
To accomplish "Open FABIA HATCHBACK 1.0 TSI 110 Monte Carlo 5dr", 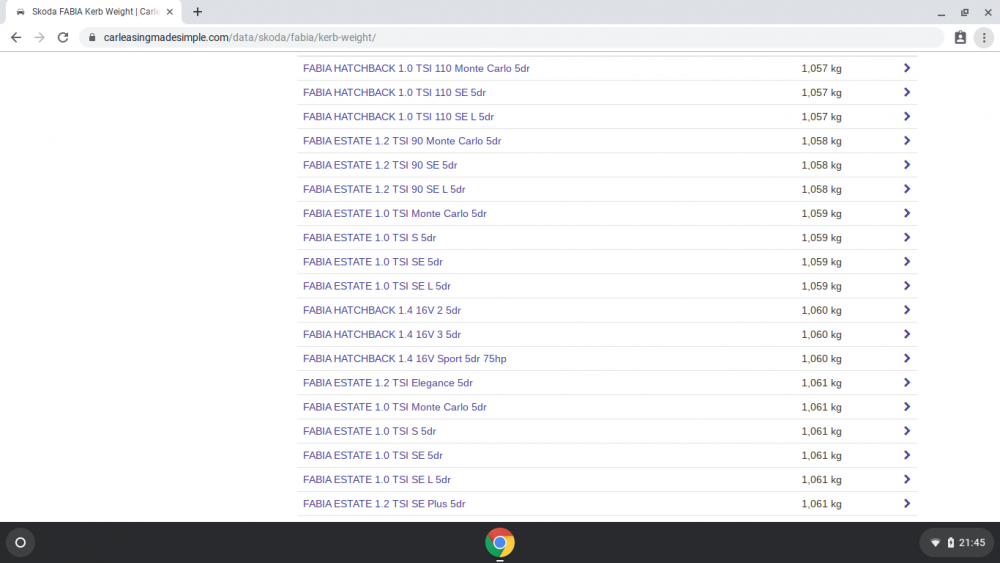I will (416, 68).
